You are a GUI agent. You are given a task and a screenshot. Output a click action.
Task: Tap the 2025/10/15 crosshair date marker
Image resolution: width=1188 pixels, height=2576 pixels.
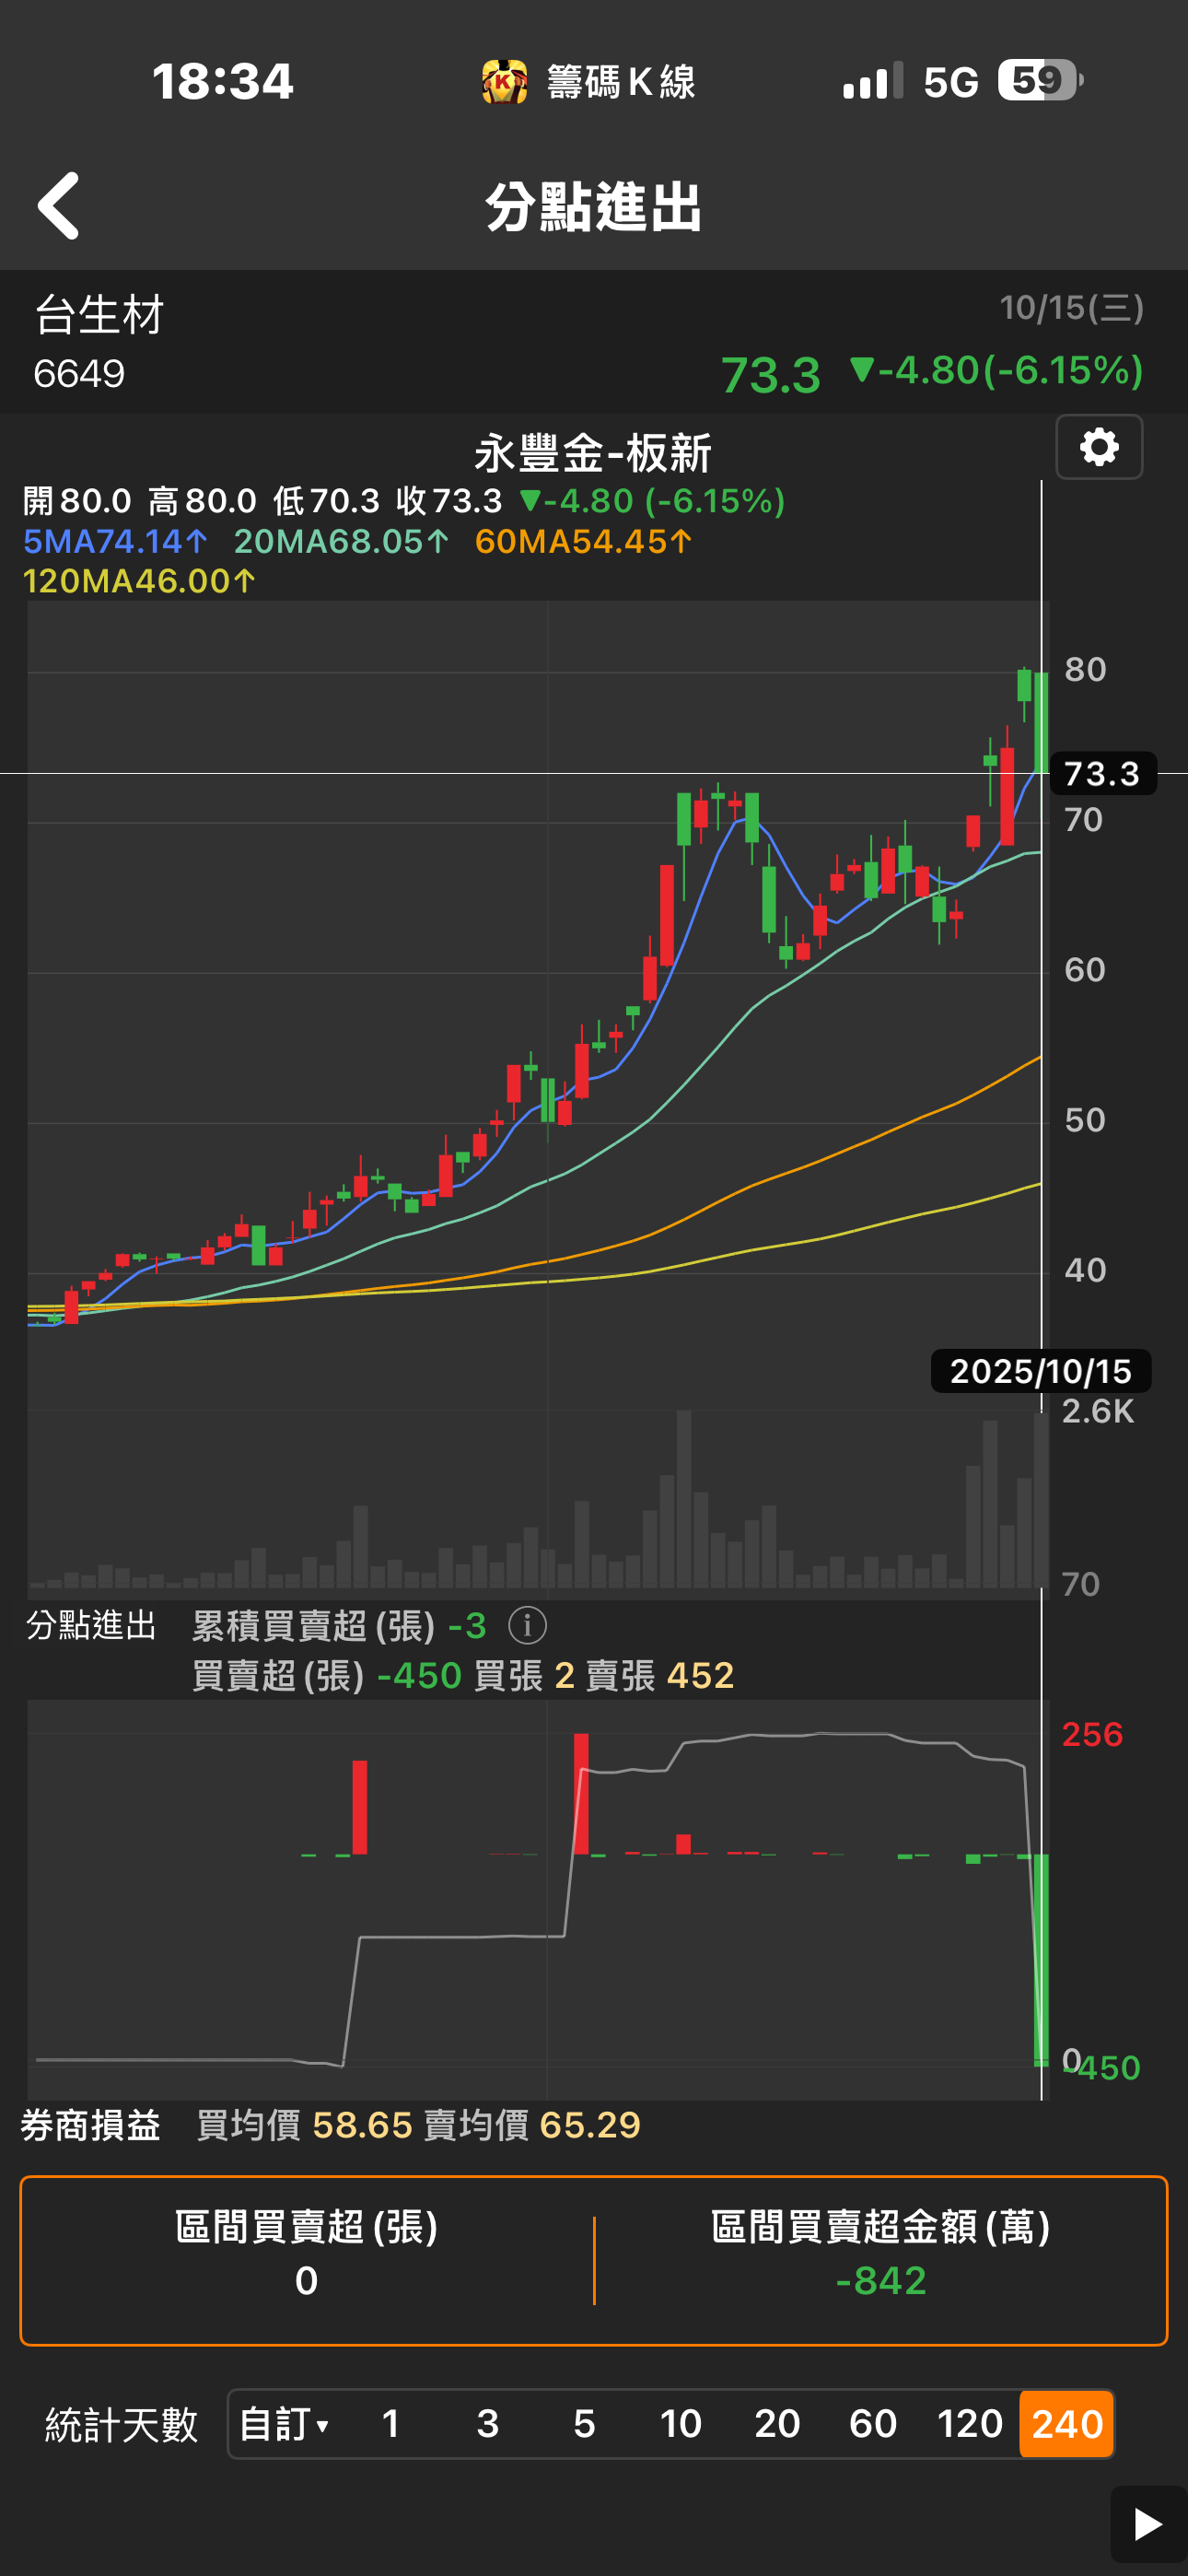point(1040,1371)
